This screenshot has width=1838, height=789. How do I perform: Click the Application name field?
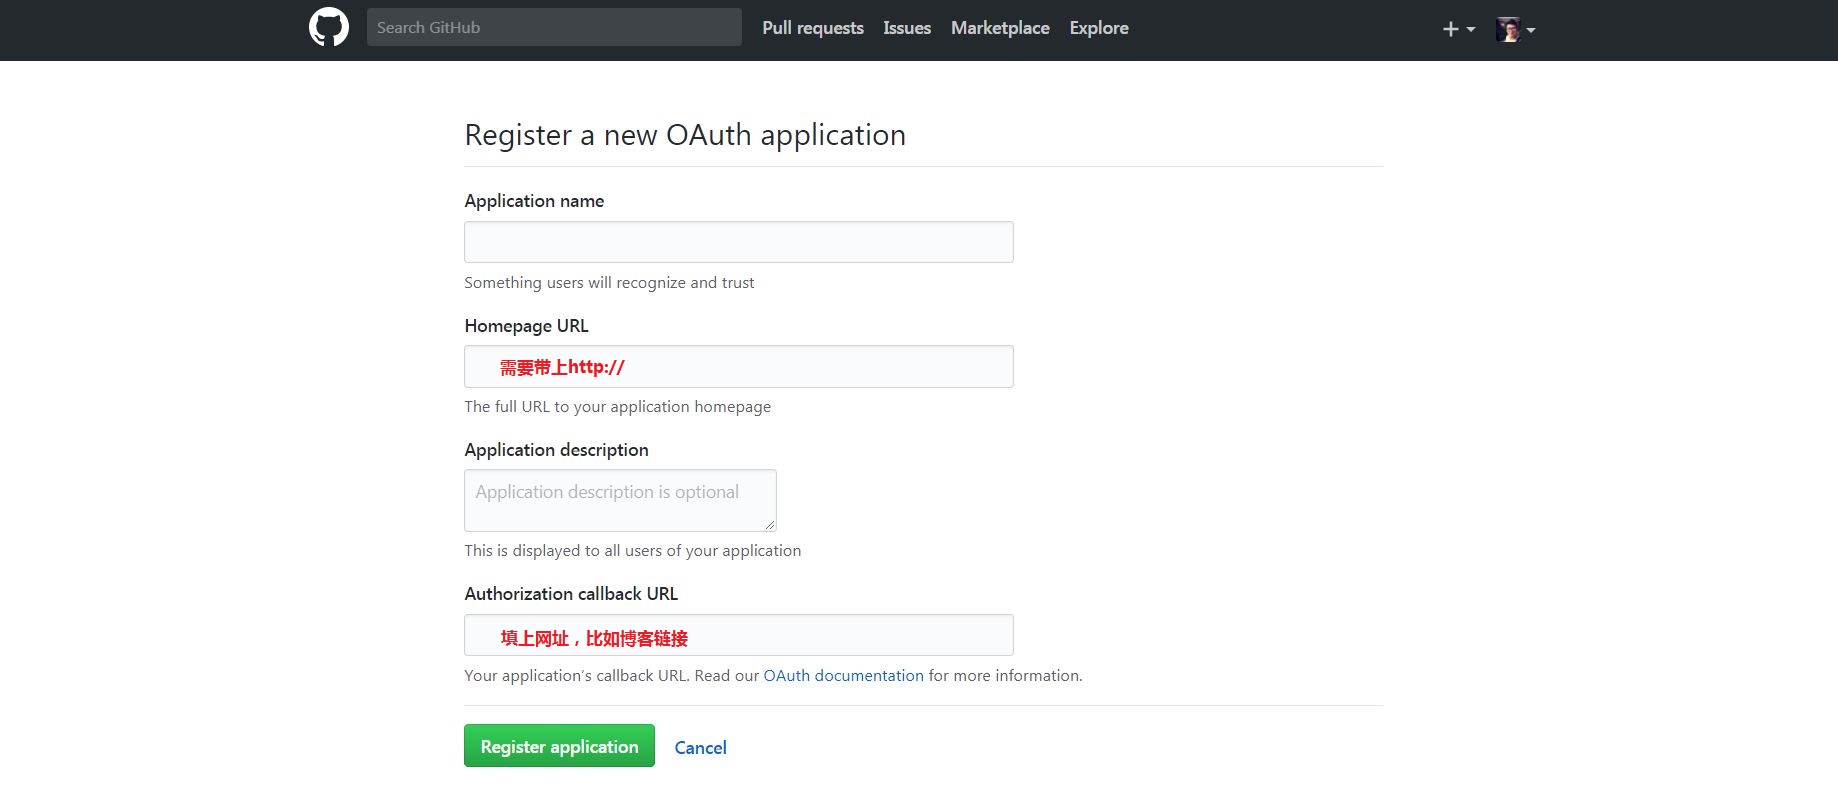coord(738,242)
